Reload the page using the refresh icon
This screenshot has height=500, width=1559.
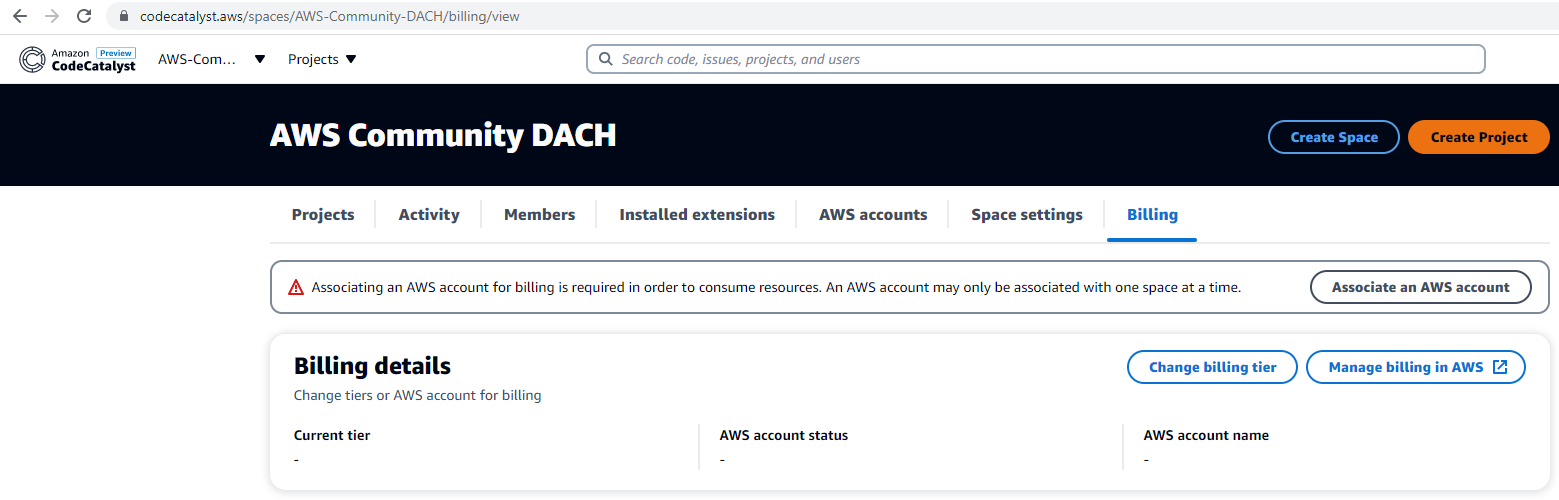[84, 16]
